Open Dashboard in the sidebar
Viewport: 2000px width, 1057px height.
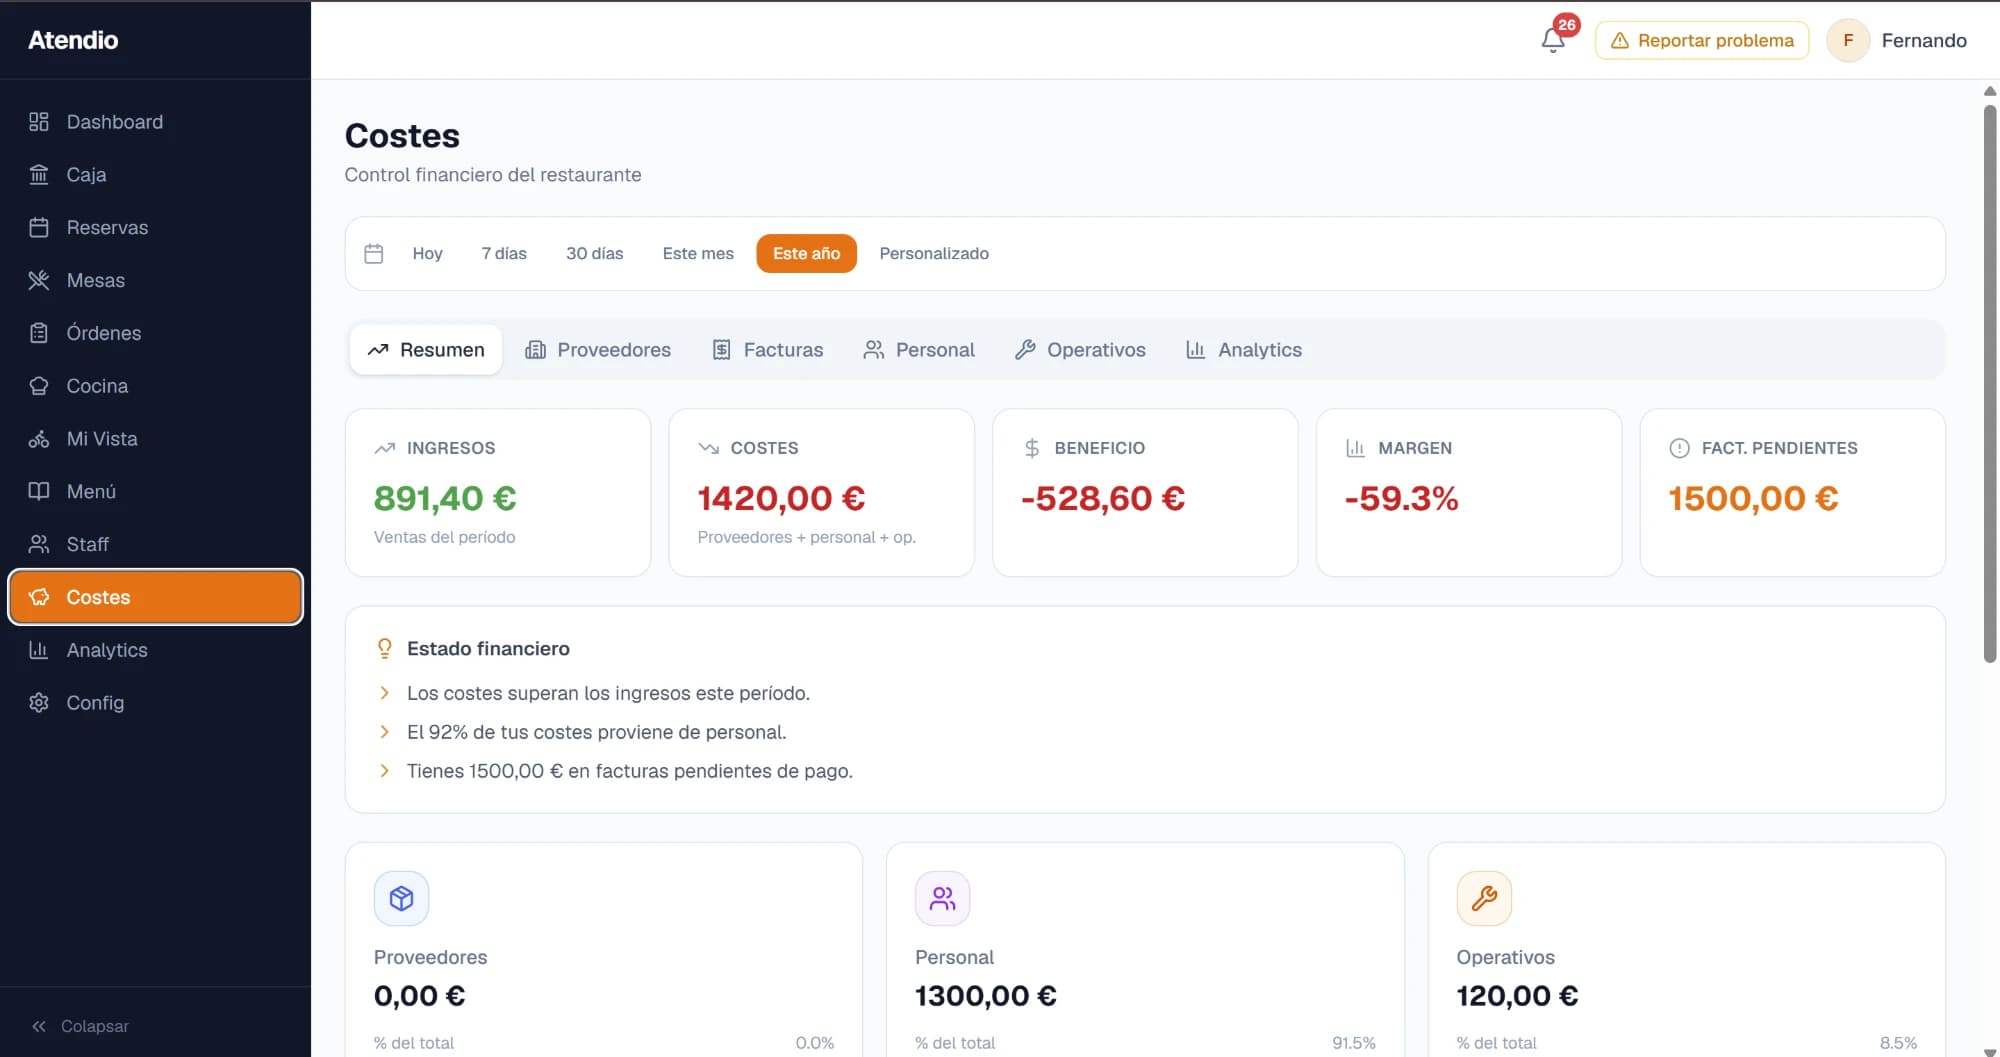click(155, 122)
